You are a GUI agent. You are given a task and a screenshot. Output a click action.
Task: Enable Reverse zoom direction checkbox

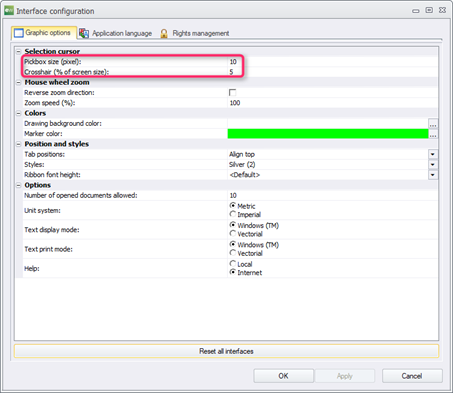click(x=233, y=93)
